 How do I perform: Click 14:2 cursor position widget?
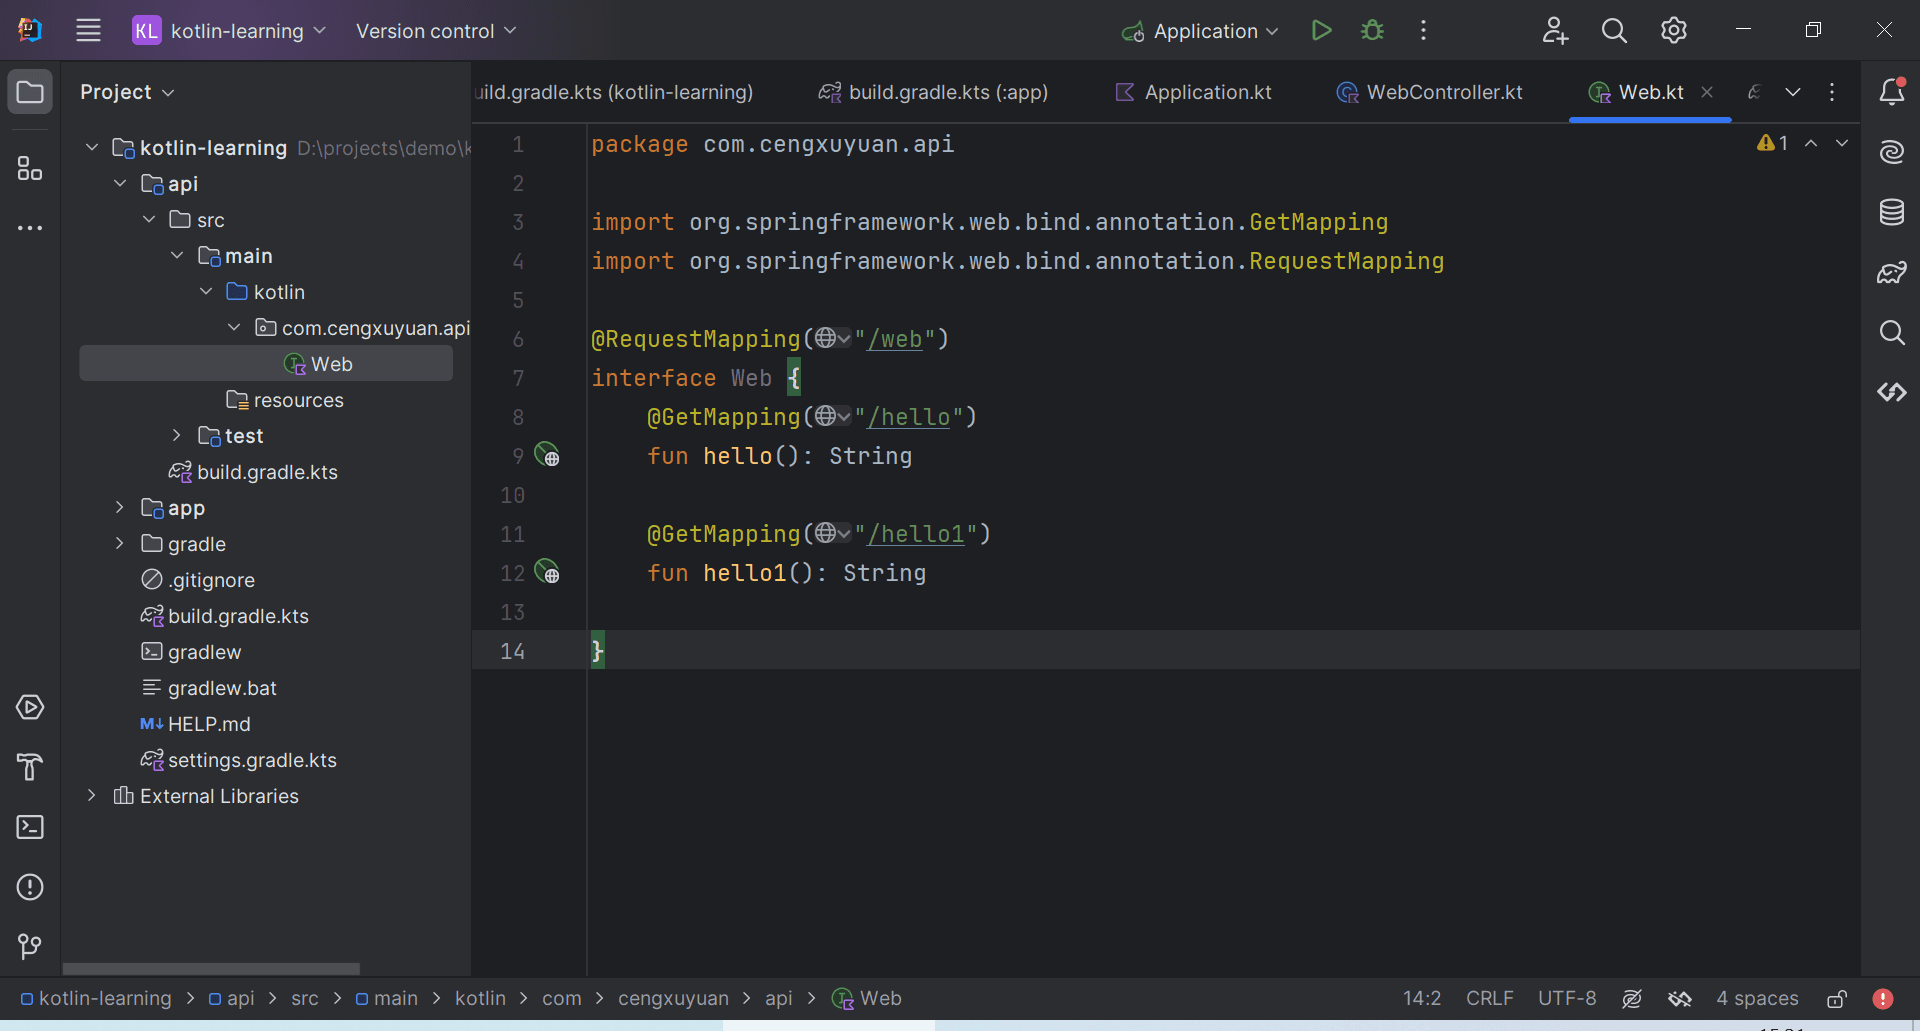pos(1422,998)
